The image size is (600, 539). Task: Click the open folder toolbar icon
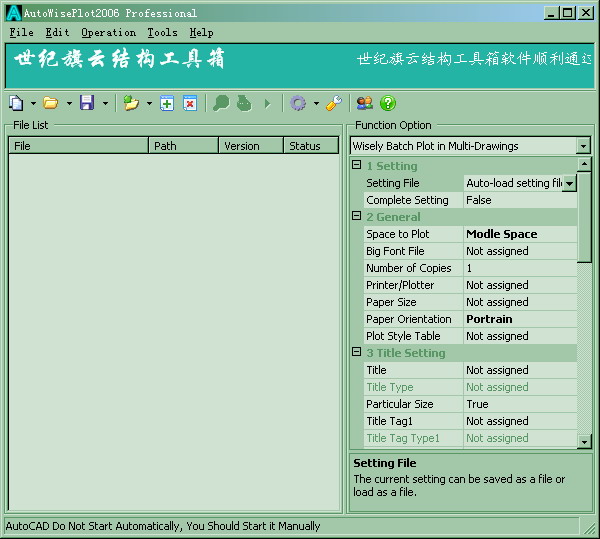51,103
